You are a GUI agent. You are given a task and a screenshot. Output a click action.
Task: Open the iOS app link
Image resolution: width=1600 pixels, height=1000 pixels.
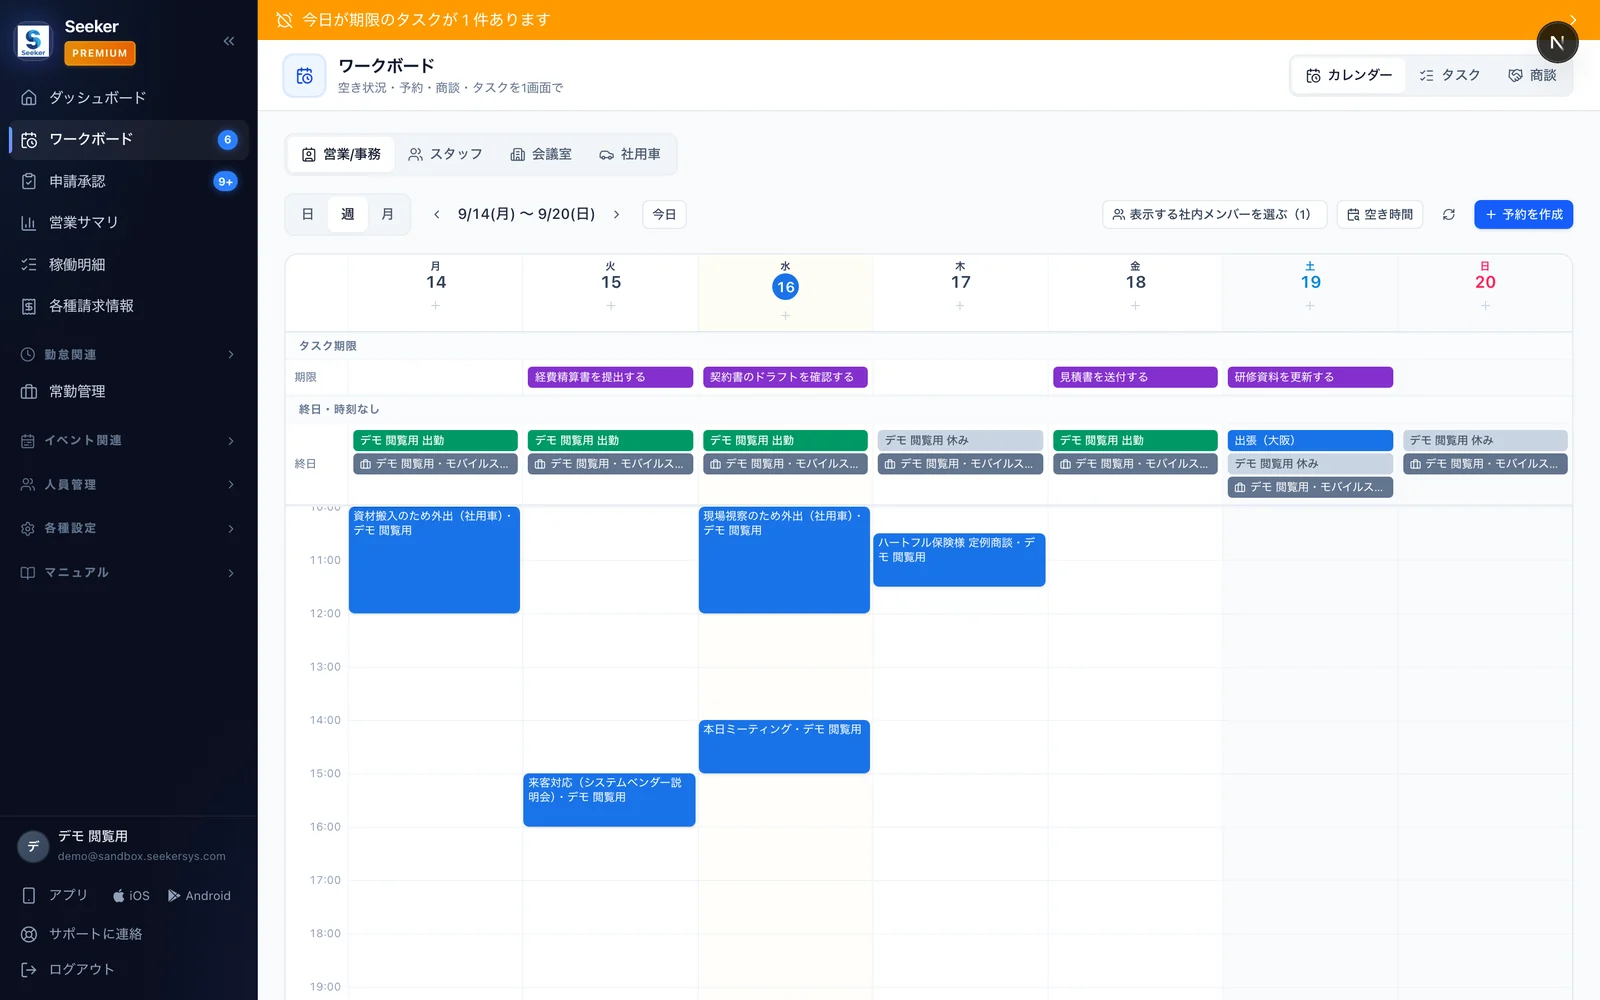pos(131,896)
